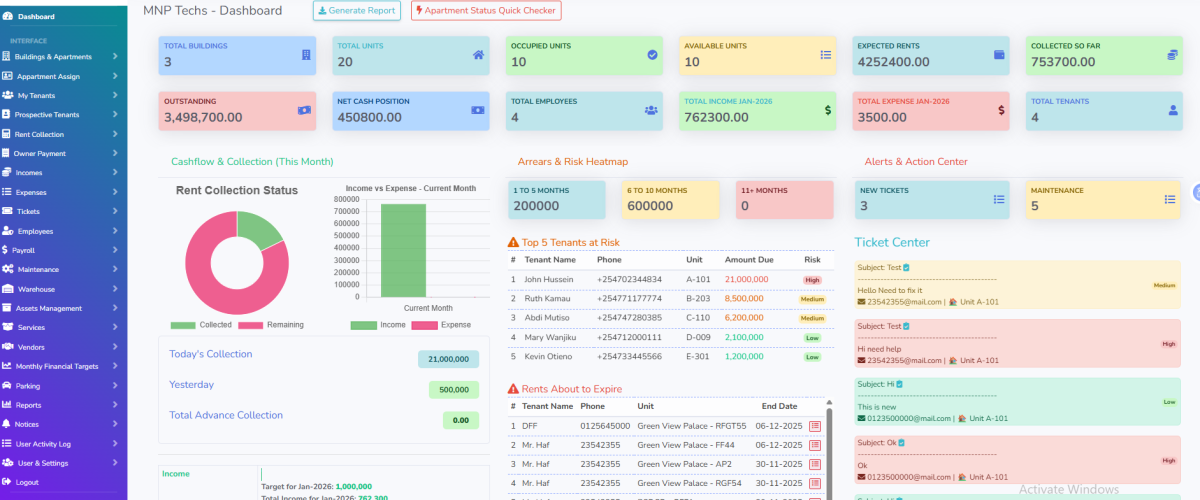Click the Maintenance gears icon in sidebar
The width and height of the screenshot is (1200, 500).
pos(8,269)
